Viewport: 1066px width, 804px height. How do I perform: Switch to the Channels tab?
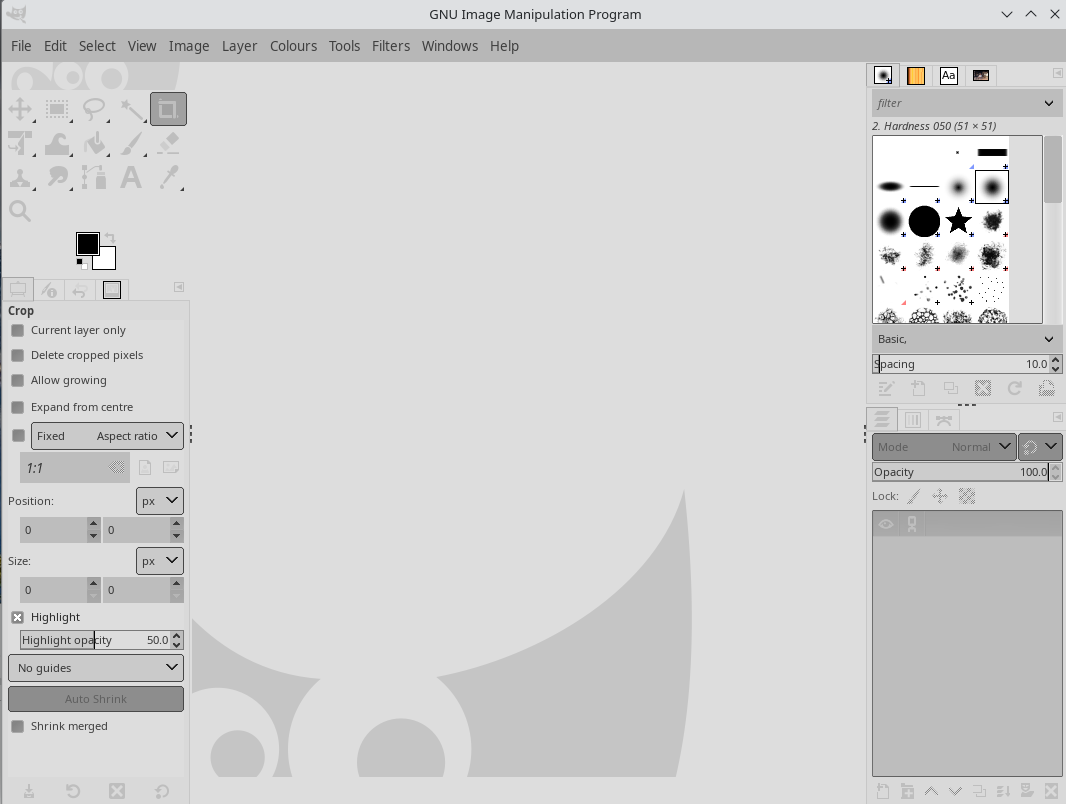point(913,420)
